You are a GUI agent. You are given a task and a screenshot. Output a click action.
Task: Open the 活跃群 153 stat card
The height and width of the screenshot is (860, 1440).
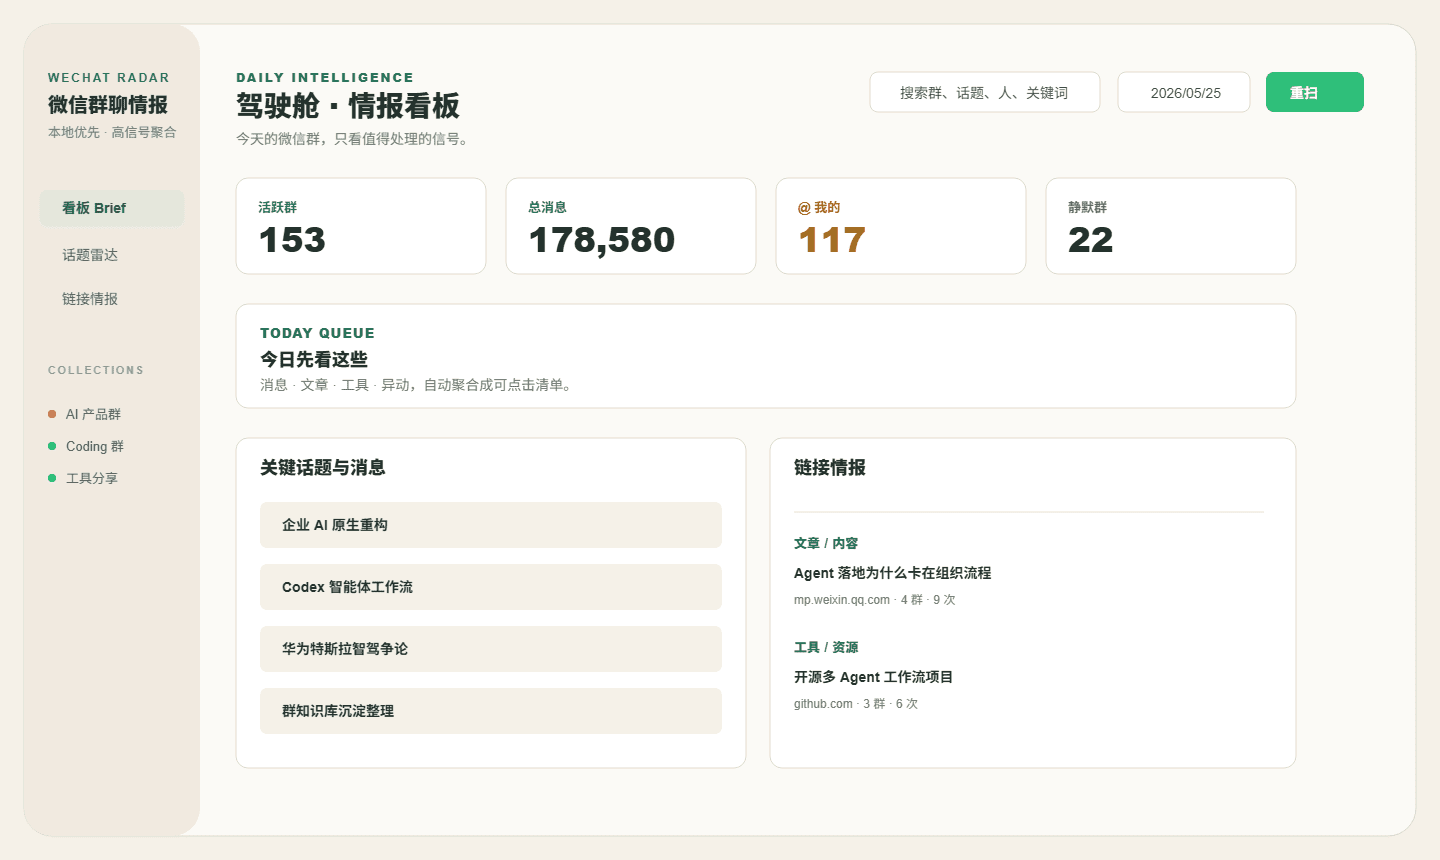[361, 226]
